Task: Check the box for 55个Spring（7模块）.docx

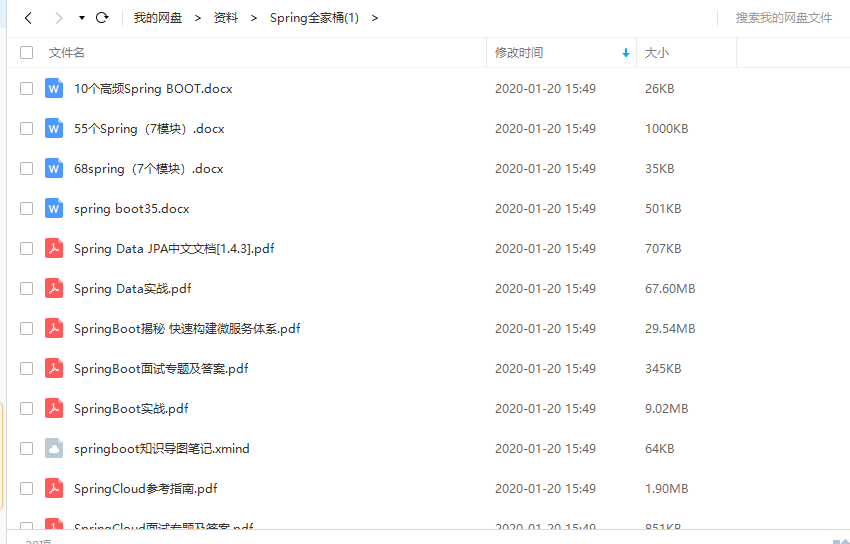Action: (x=26, y=128)
